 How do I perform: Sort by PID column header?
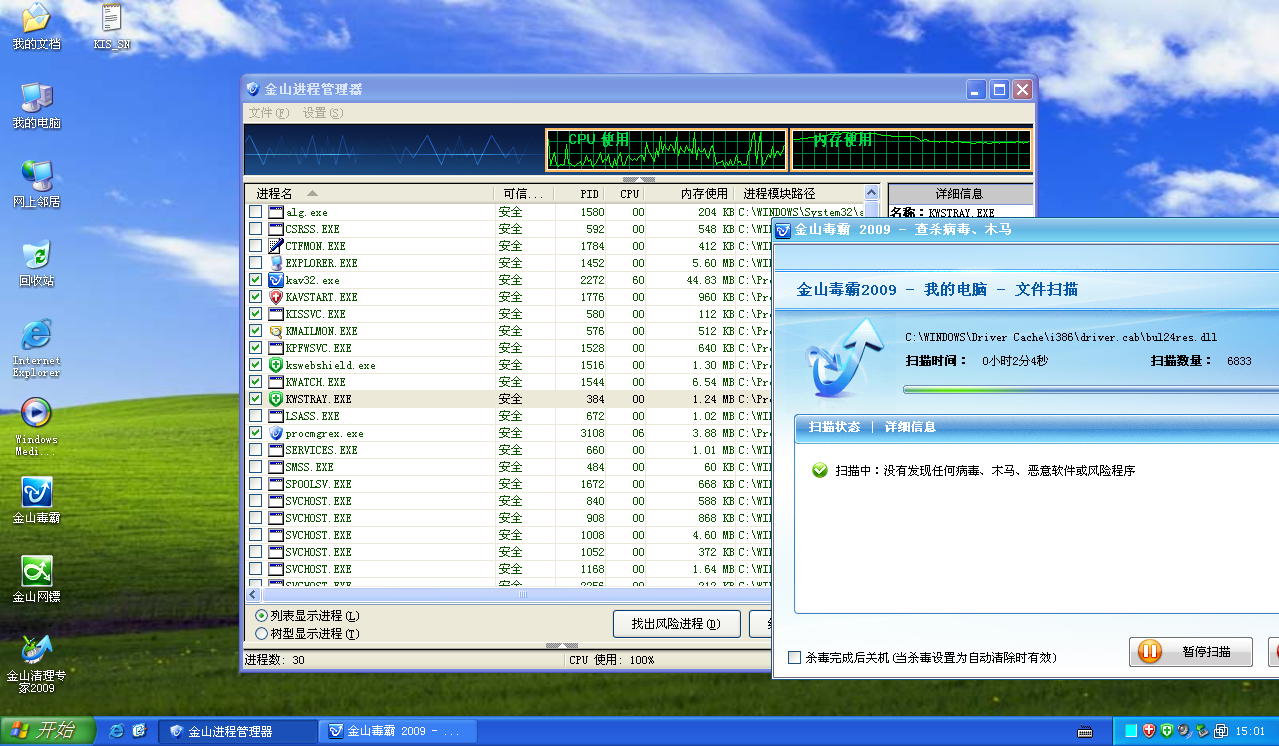(581, 194)
